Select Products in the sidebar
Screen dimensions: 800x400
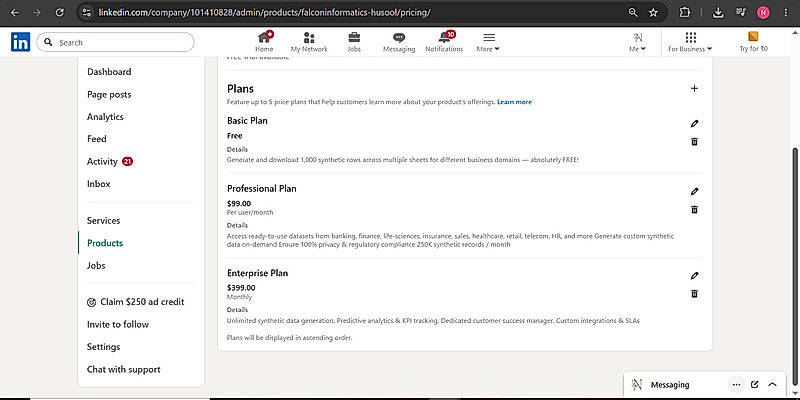tap(105, 243)
